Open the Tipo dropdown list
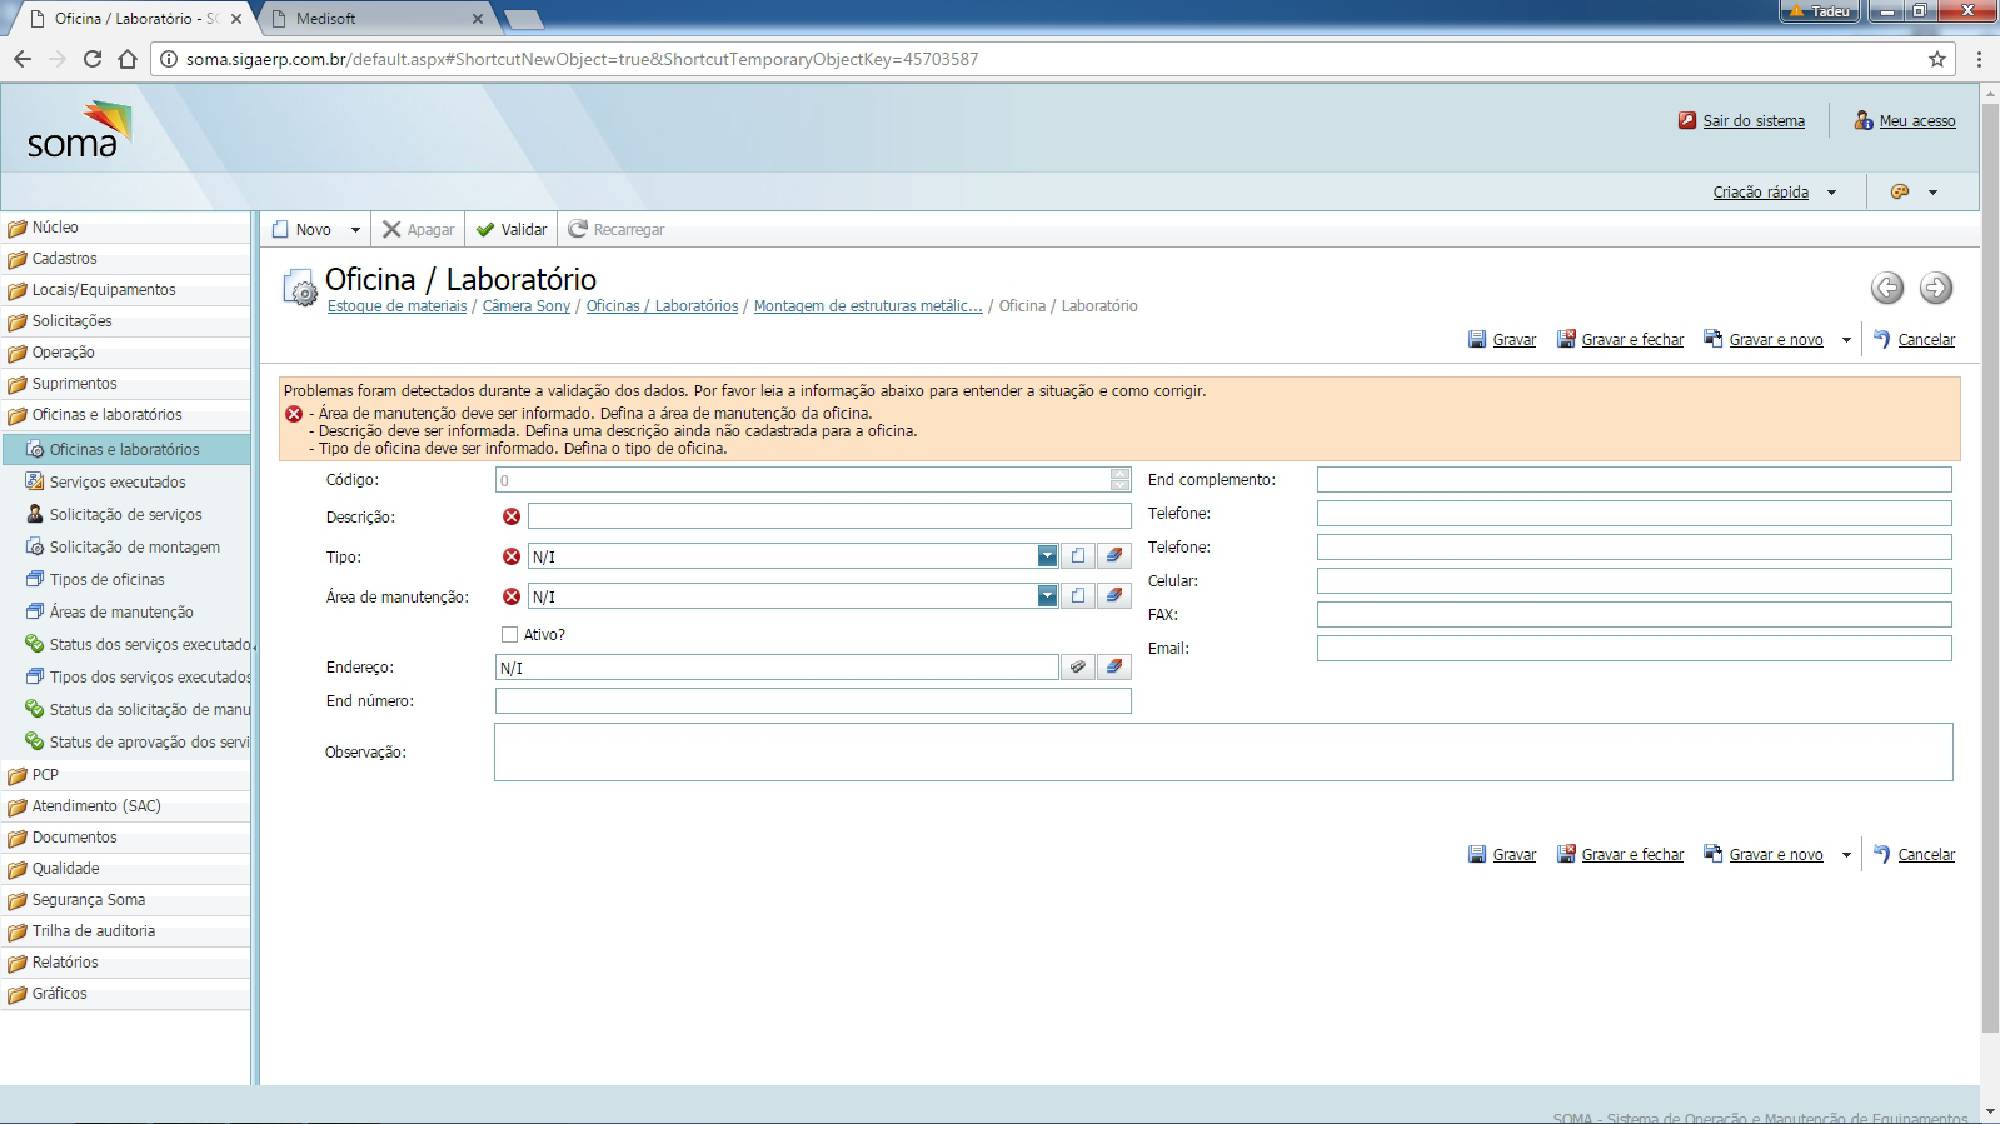This screenshot has height=1124, width=2000. tap(1046, 556)
